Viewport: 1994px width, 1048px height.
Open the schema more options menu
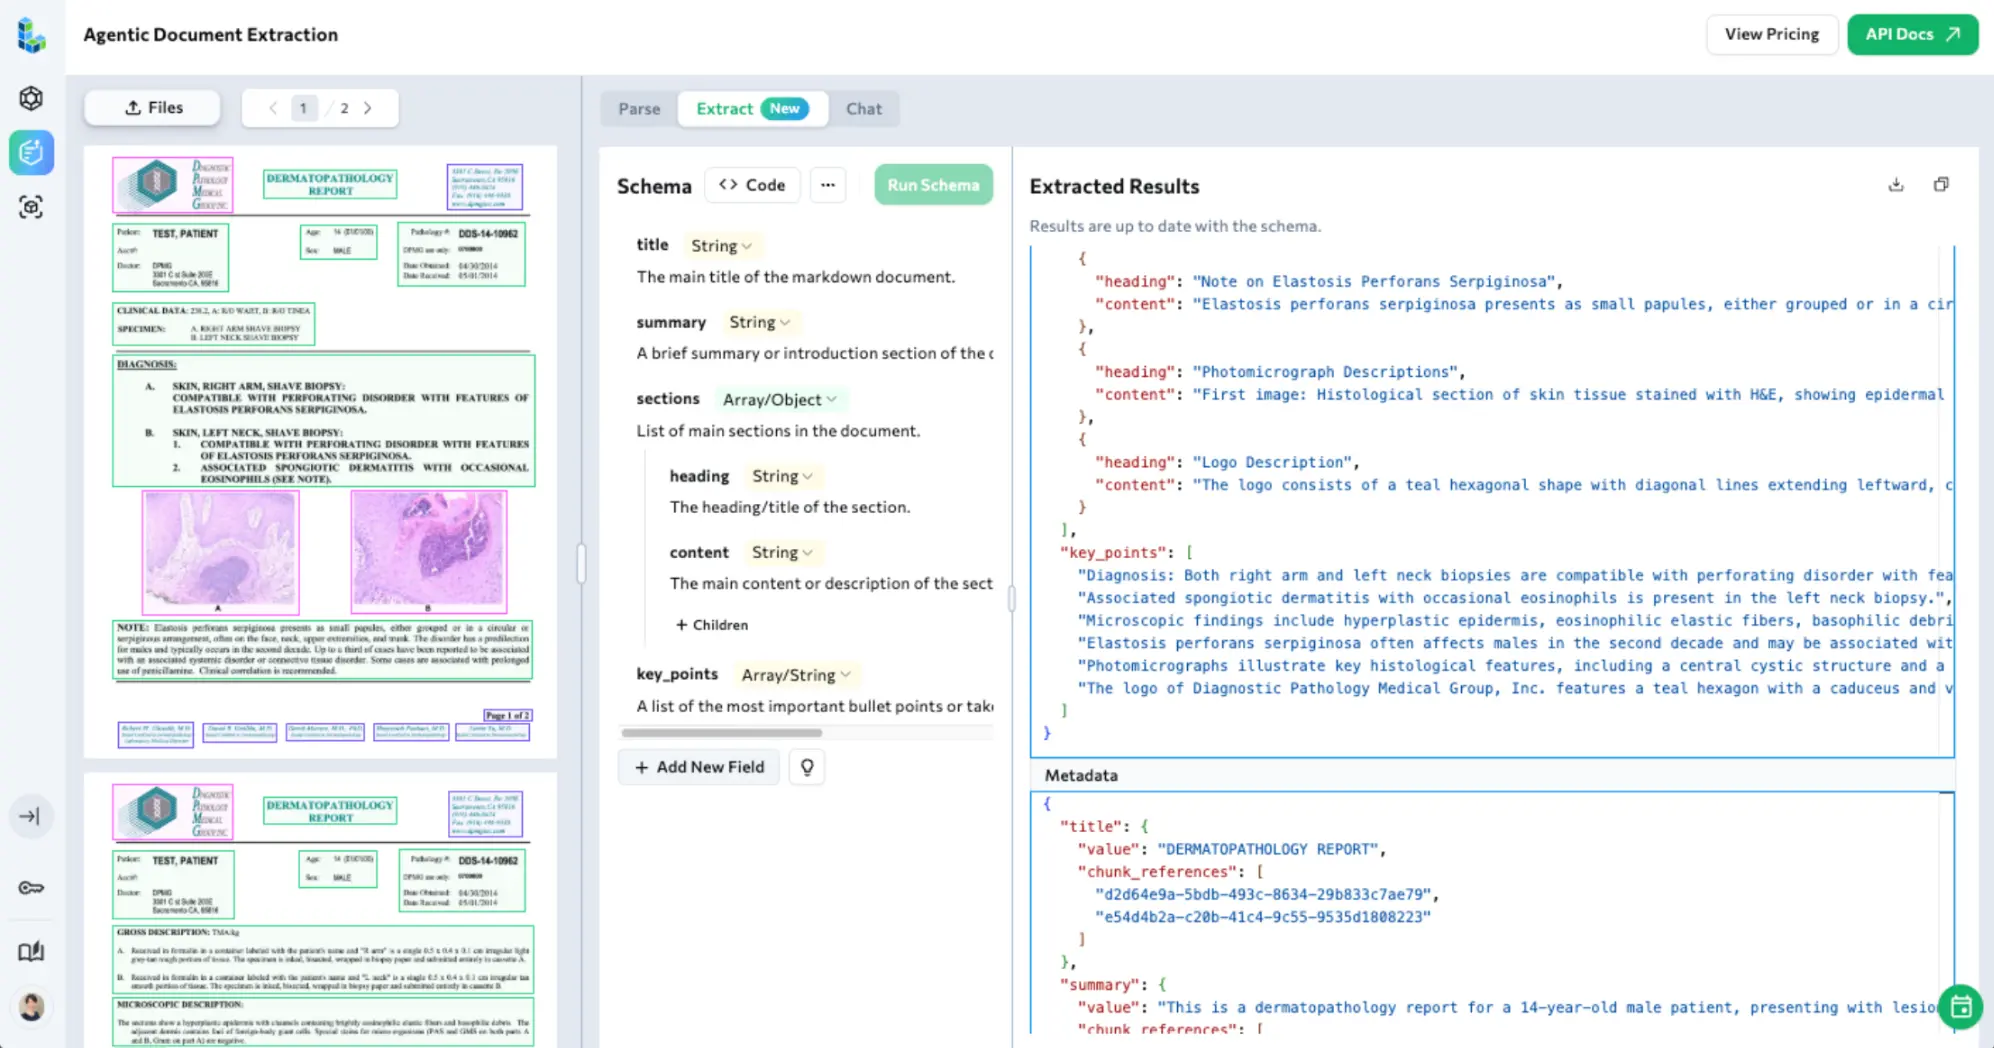(x=828, y=185)
